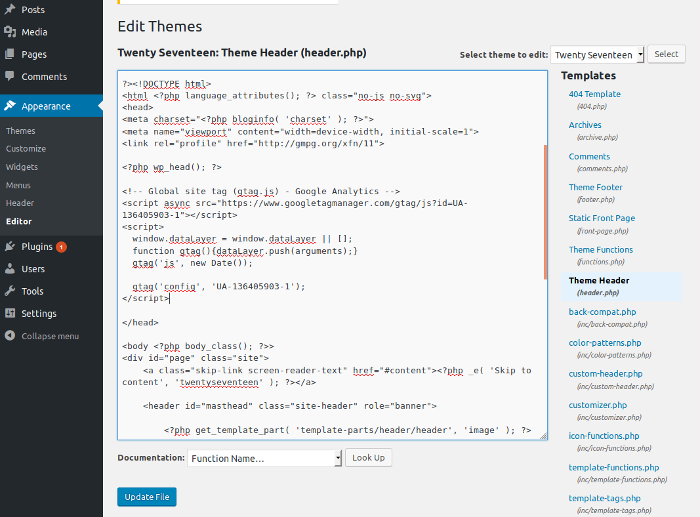Click the Pages icon in sidebar

pos(10,54)
